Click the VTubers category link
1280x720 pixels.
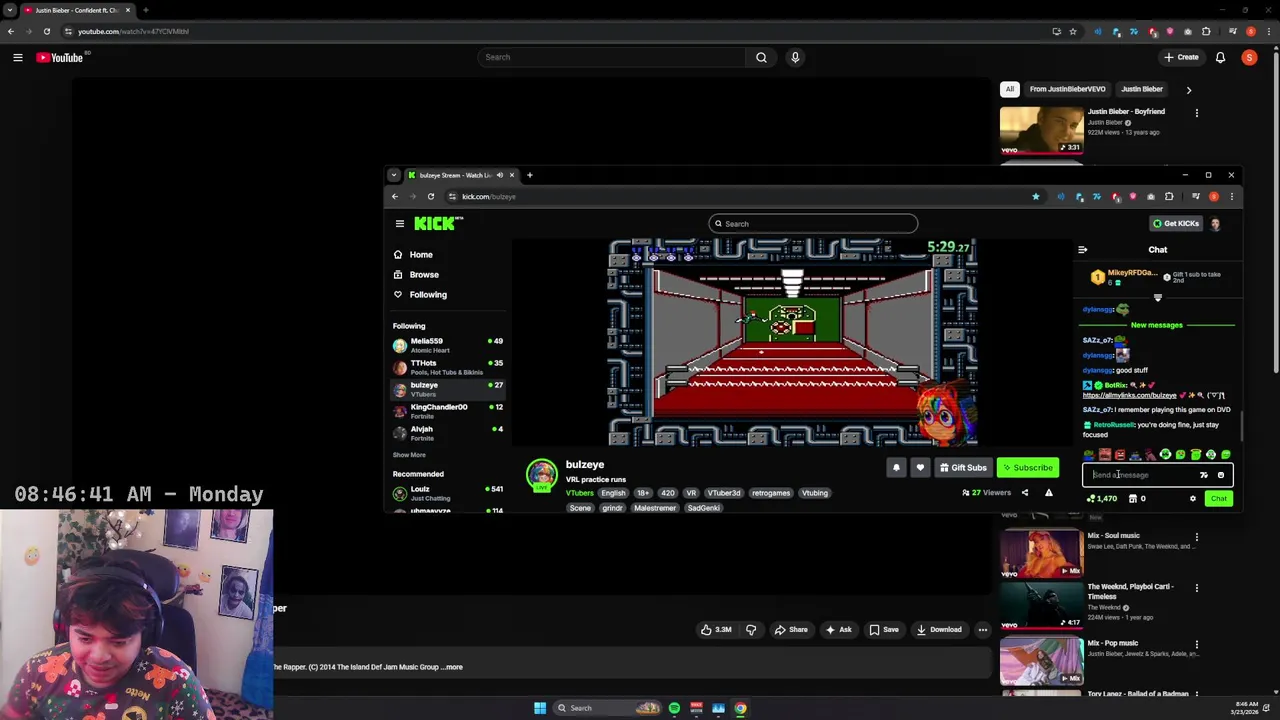click(579, 493)
